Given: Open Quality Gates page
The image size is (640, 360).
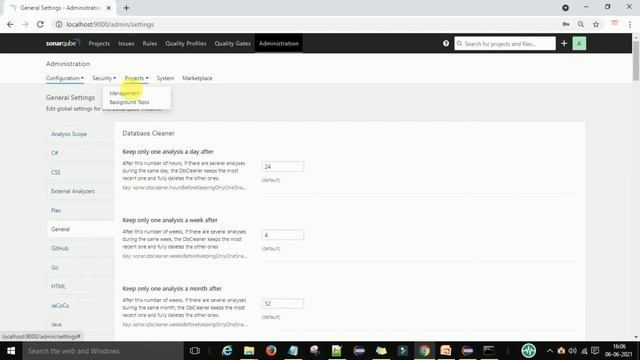Looking at the screenshot, I should tap(233, 43).
